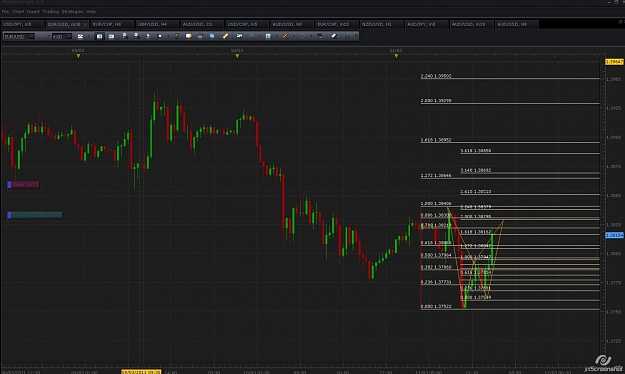The width and height of the screenshot is (625, 374).
Task: Open the File menu
Action: [x=5, y=12]
